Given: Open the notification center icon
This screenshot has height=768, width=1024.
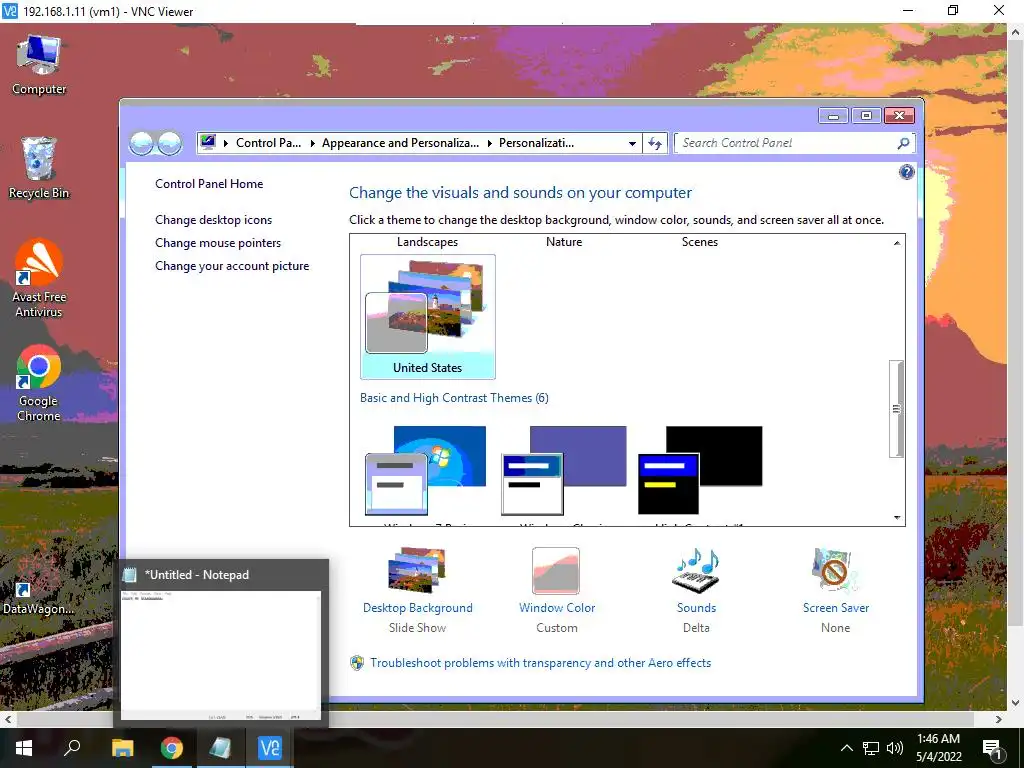Looking at the screenshot, I should [993, 748].
